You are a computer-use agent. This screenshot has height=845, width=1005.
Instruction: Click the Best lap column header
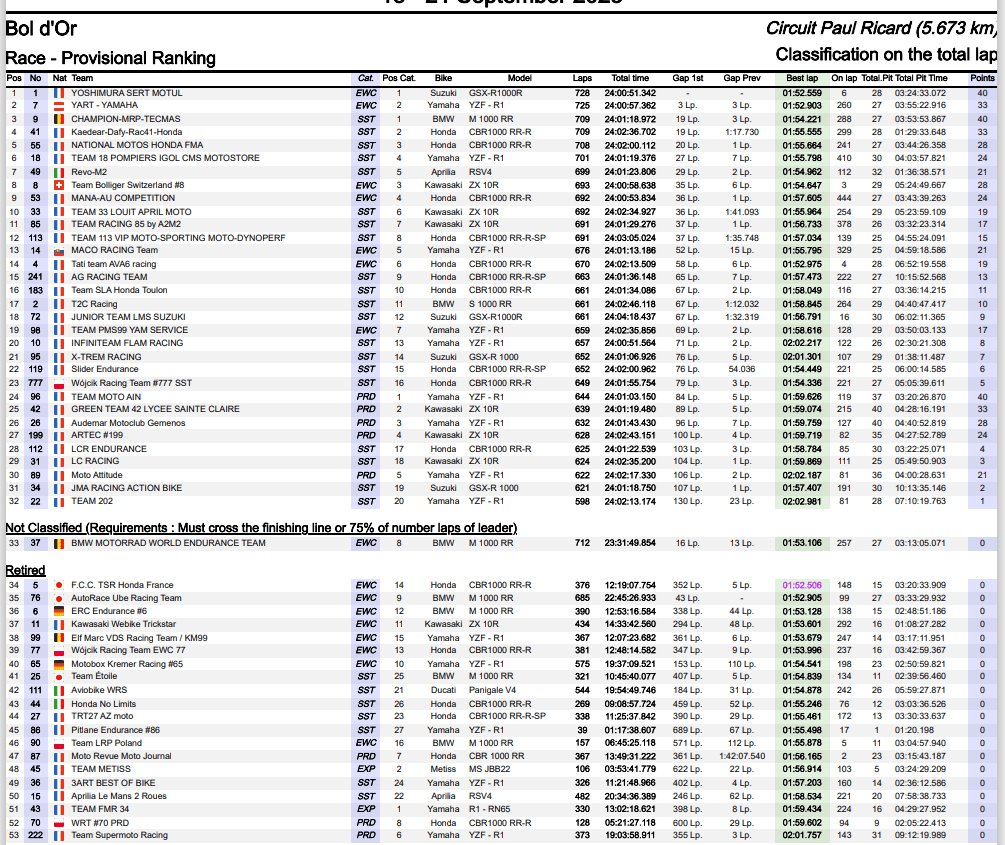click(802, 78)
